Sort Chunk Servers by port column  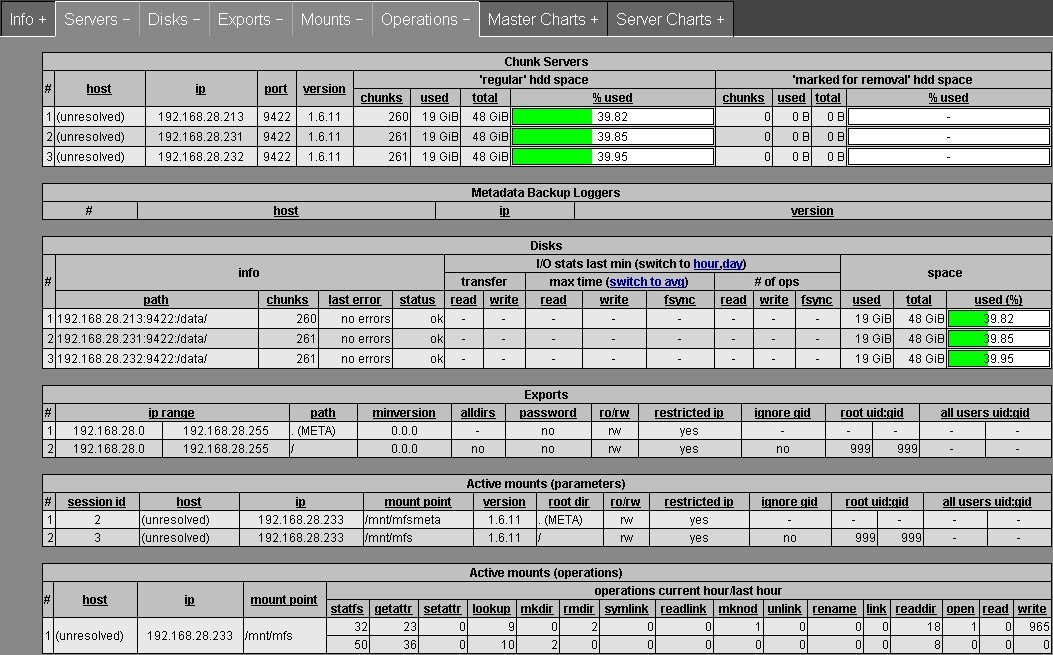click(x=275, y=89)
